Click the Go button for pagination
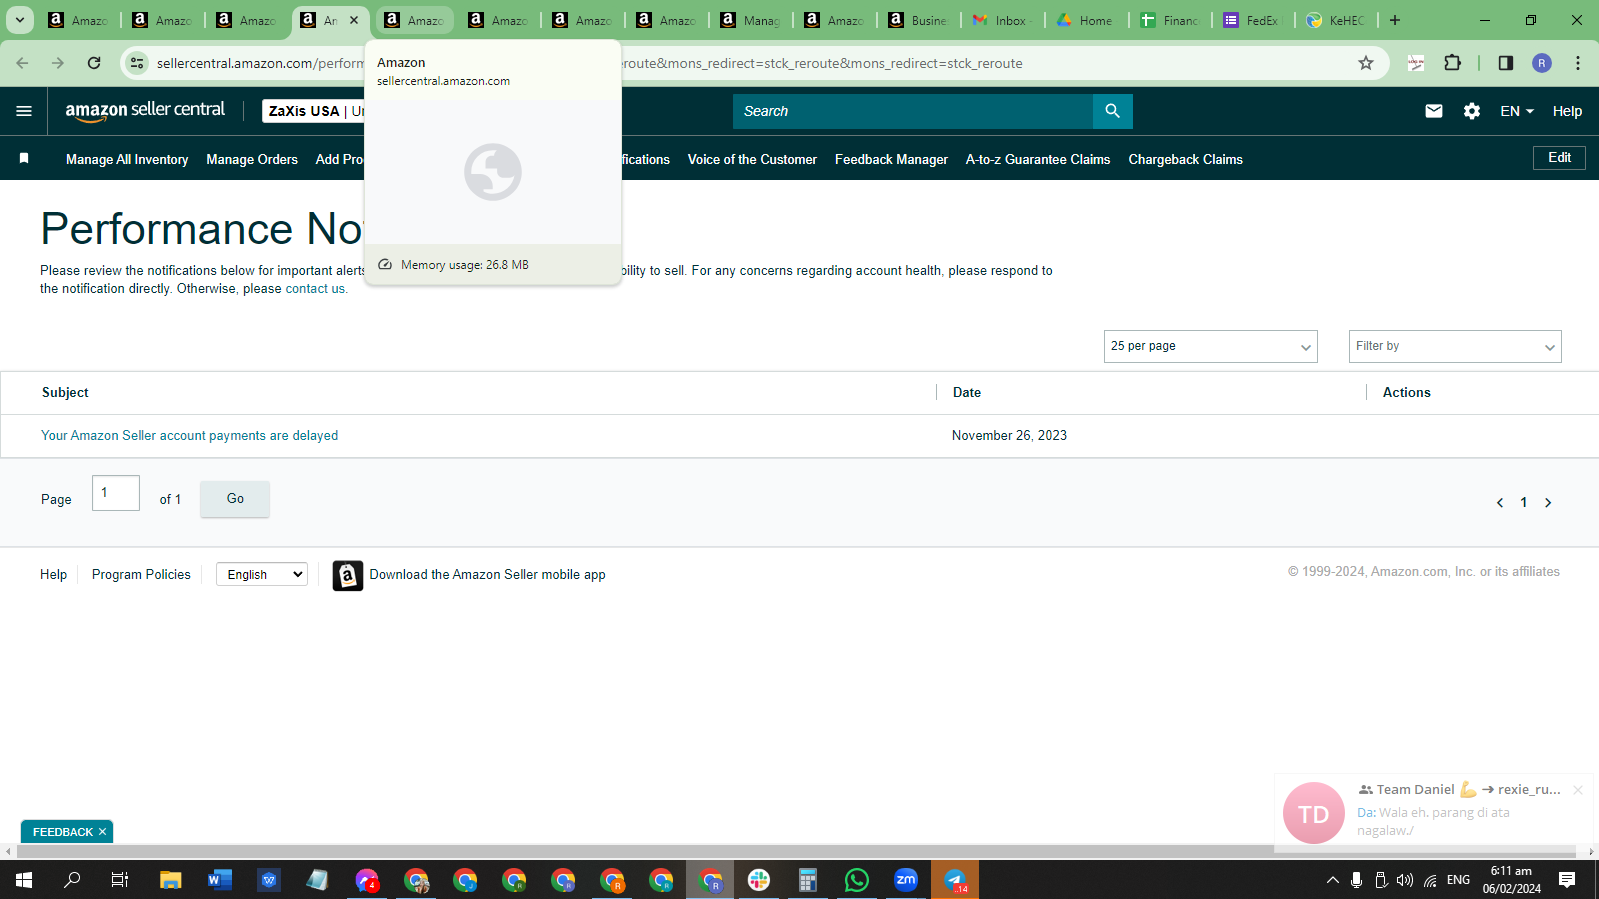 [235, 498]
